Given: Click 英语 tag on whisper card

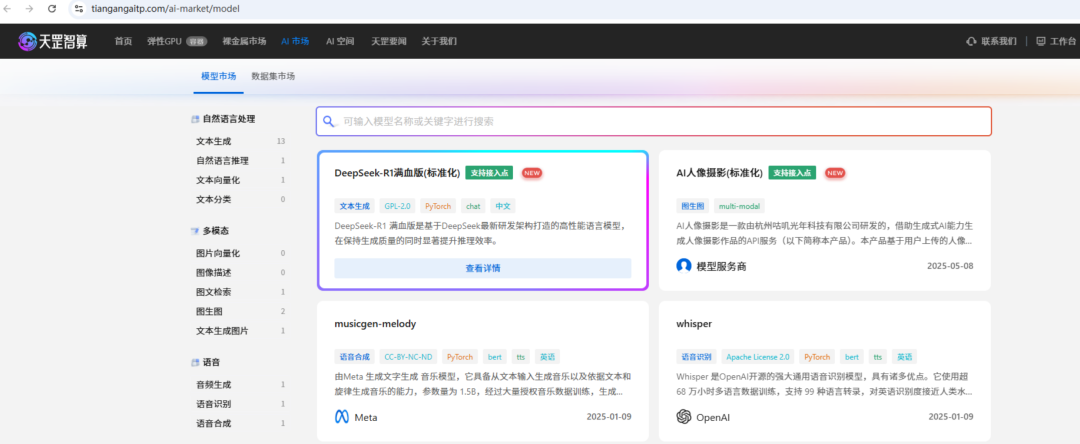Looking at the screenshot, I should coord(904,357).
